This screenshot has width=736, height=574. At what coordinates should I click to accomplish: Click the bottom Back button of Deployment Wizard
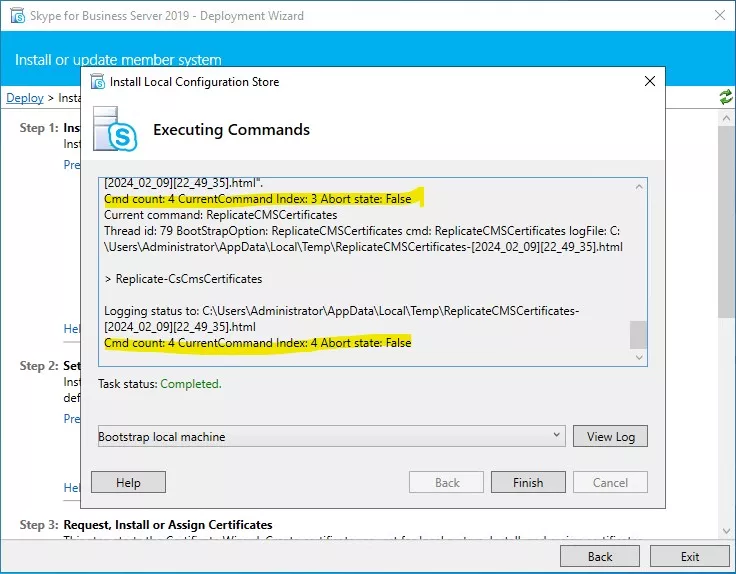[600, 556]
